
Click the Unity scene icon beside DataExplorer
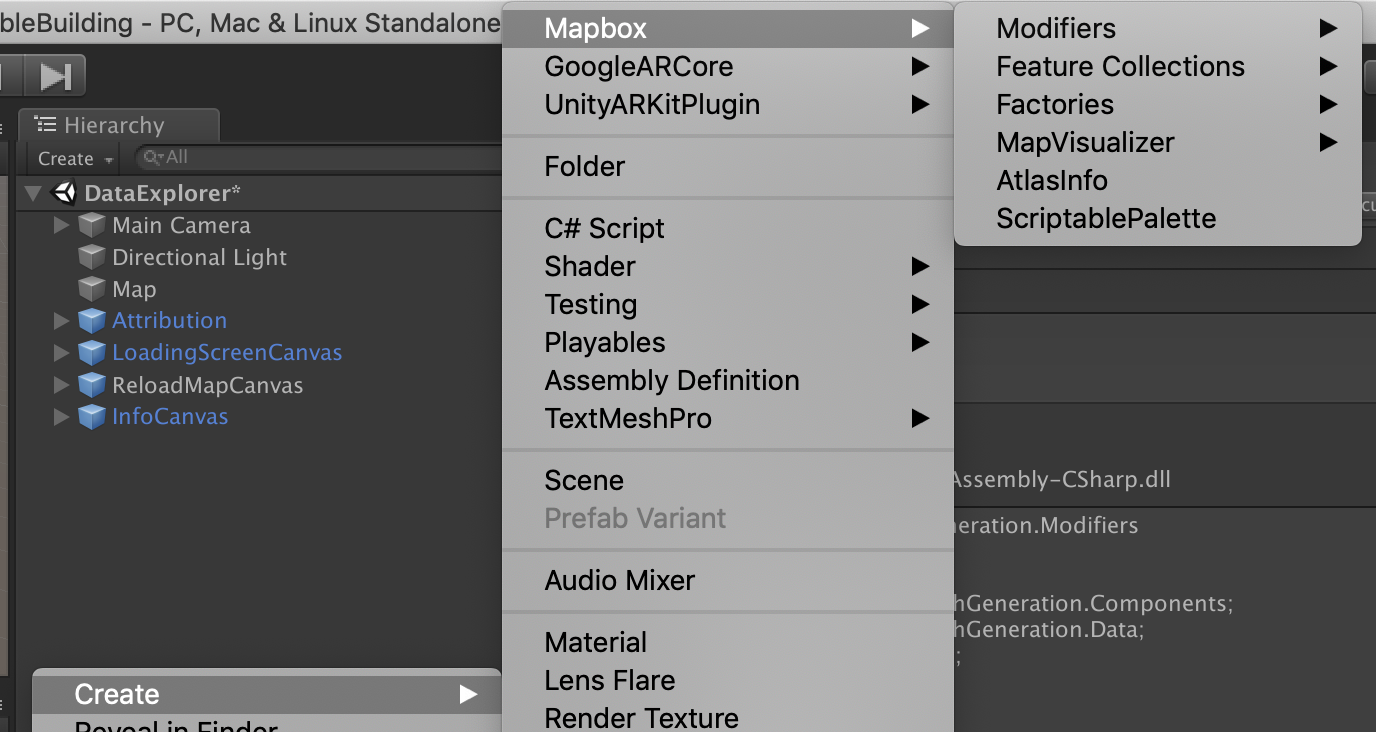pos(64,192)
